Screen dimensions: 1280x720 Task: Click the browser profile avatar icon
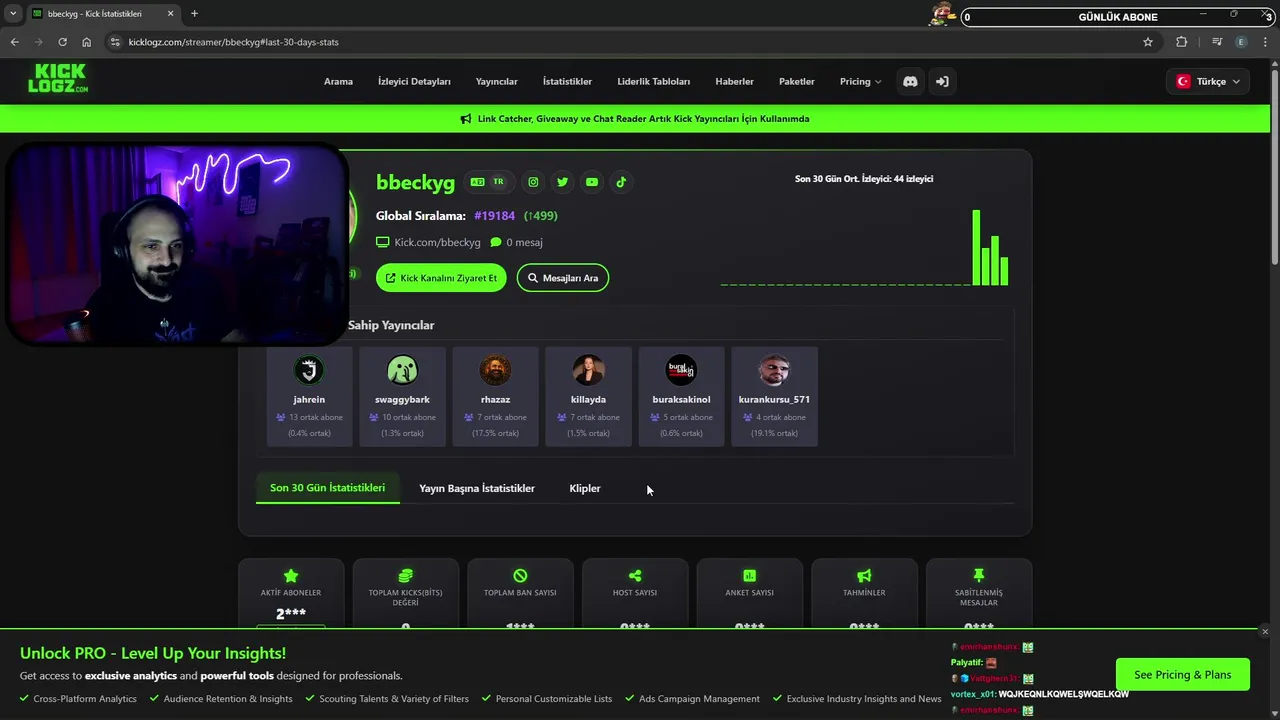click(x=1241, y=42)
